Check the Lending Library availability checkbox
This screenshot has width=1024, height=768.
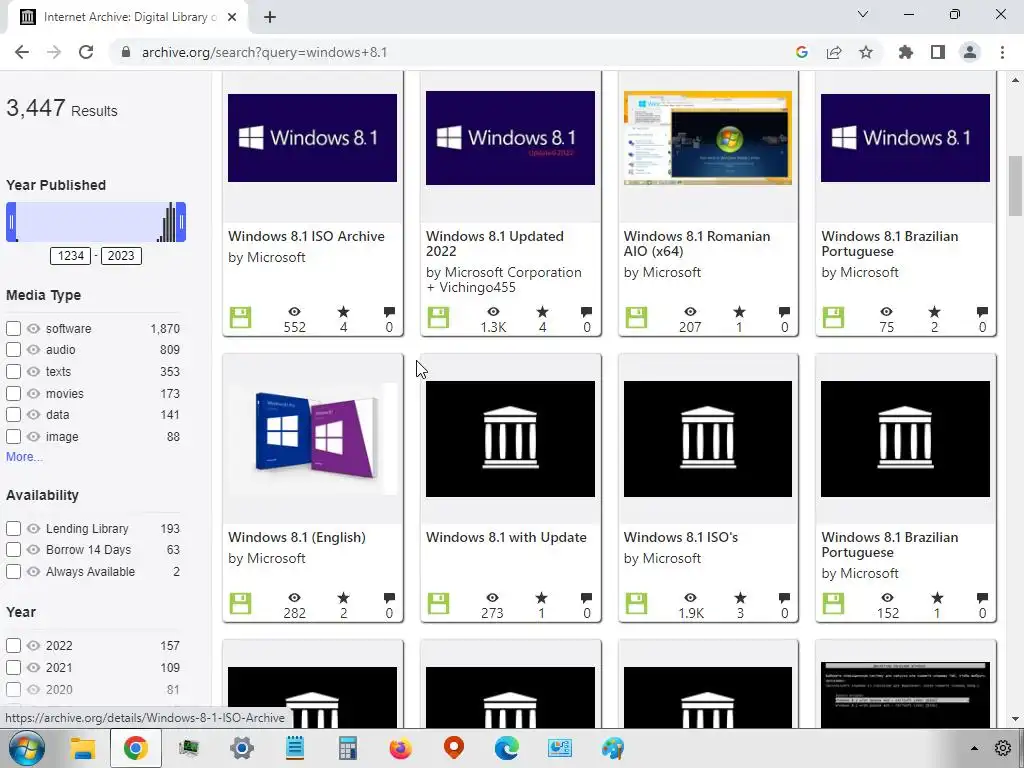pyautogui.click(x=13, y=528)
